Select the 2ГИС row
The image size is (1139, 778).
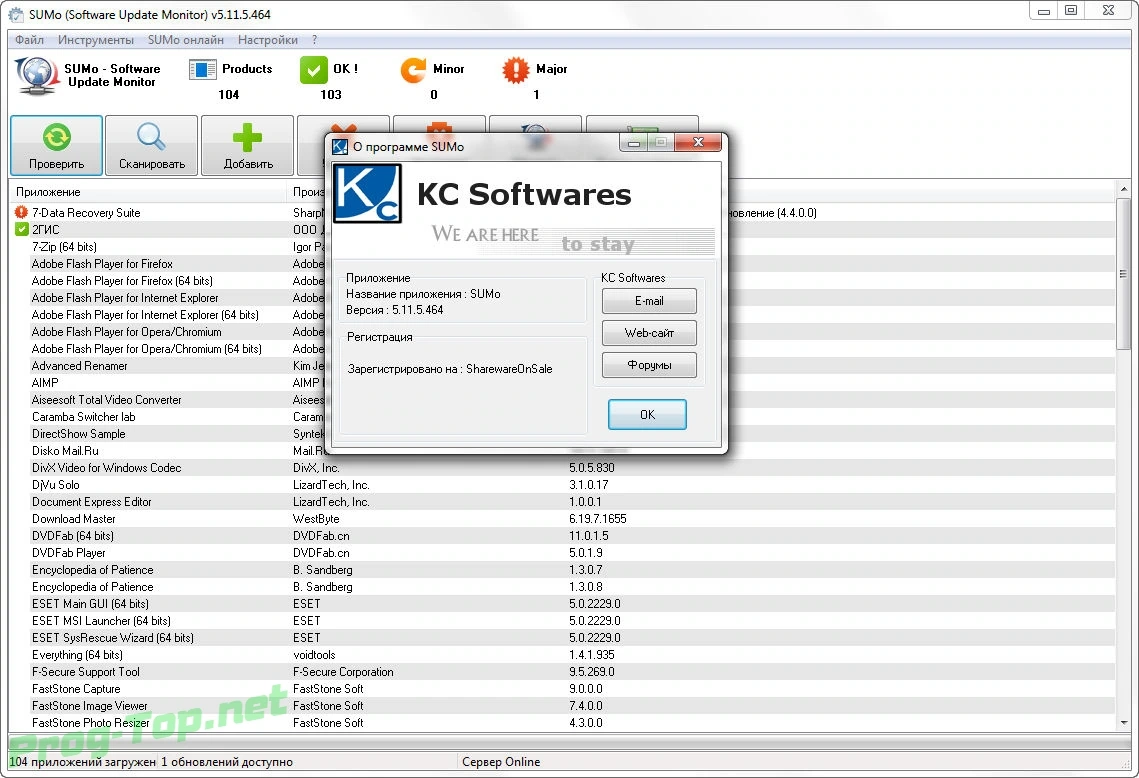[563, 230]
